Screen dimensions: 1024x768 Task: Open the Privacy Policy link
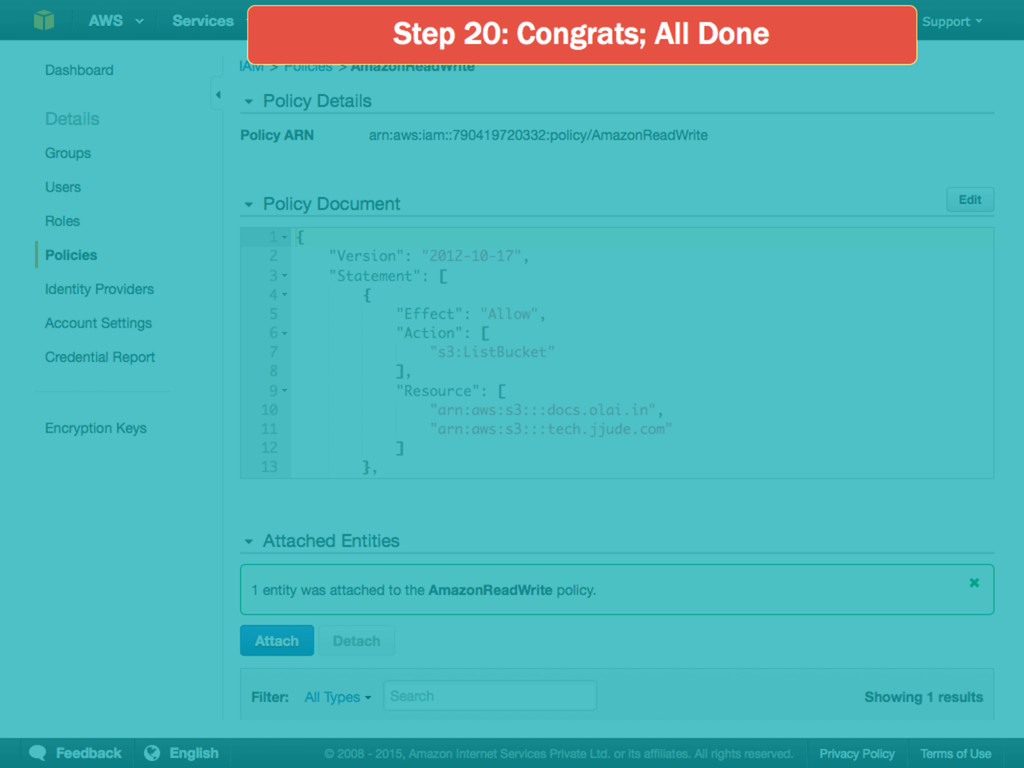pos(857,754)
